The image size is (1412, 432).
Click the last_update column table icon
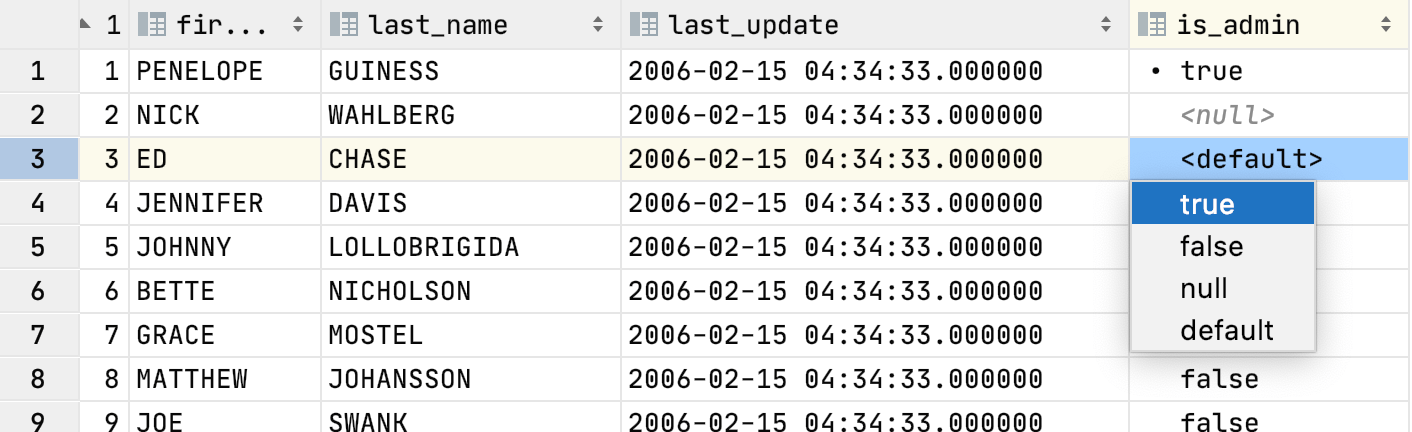643,25
